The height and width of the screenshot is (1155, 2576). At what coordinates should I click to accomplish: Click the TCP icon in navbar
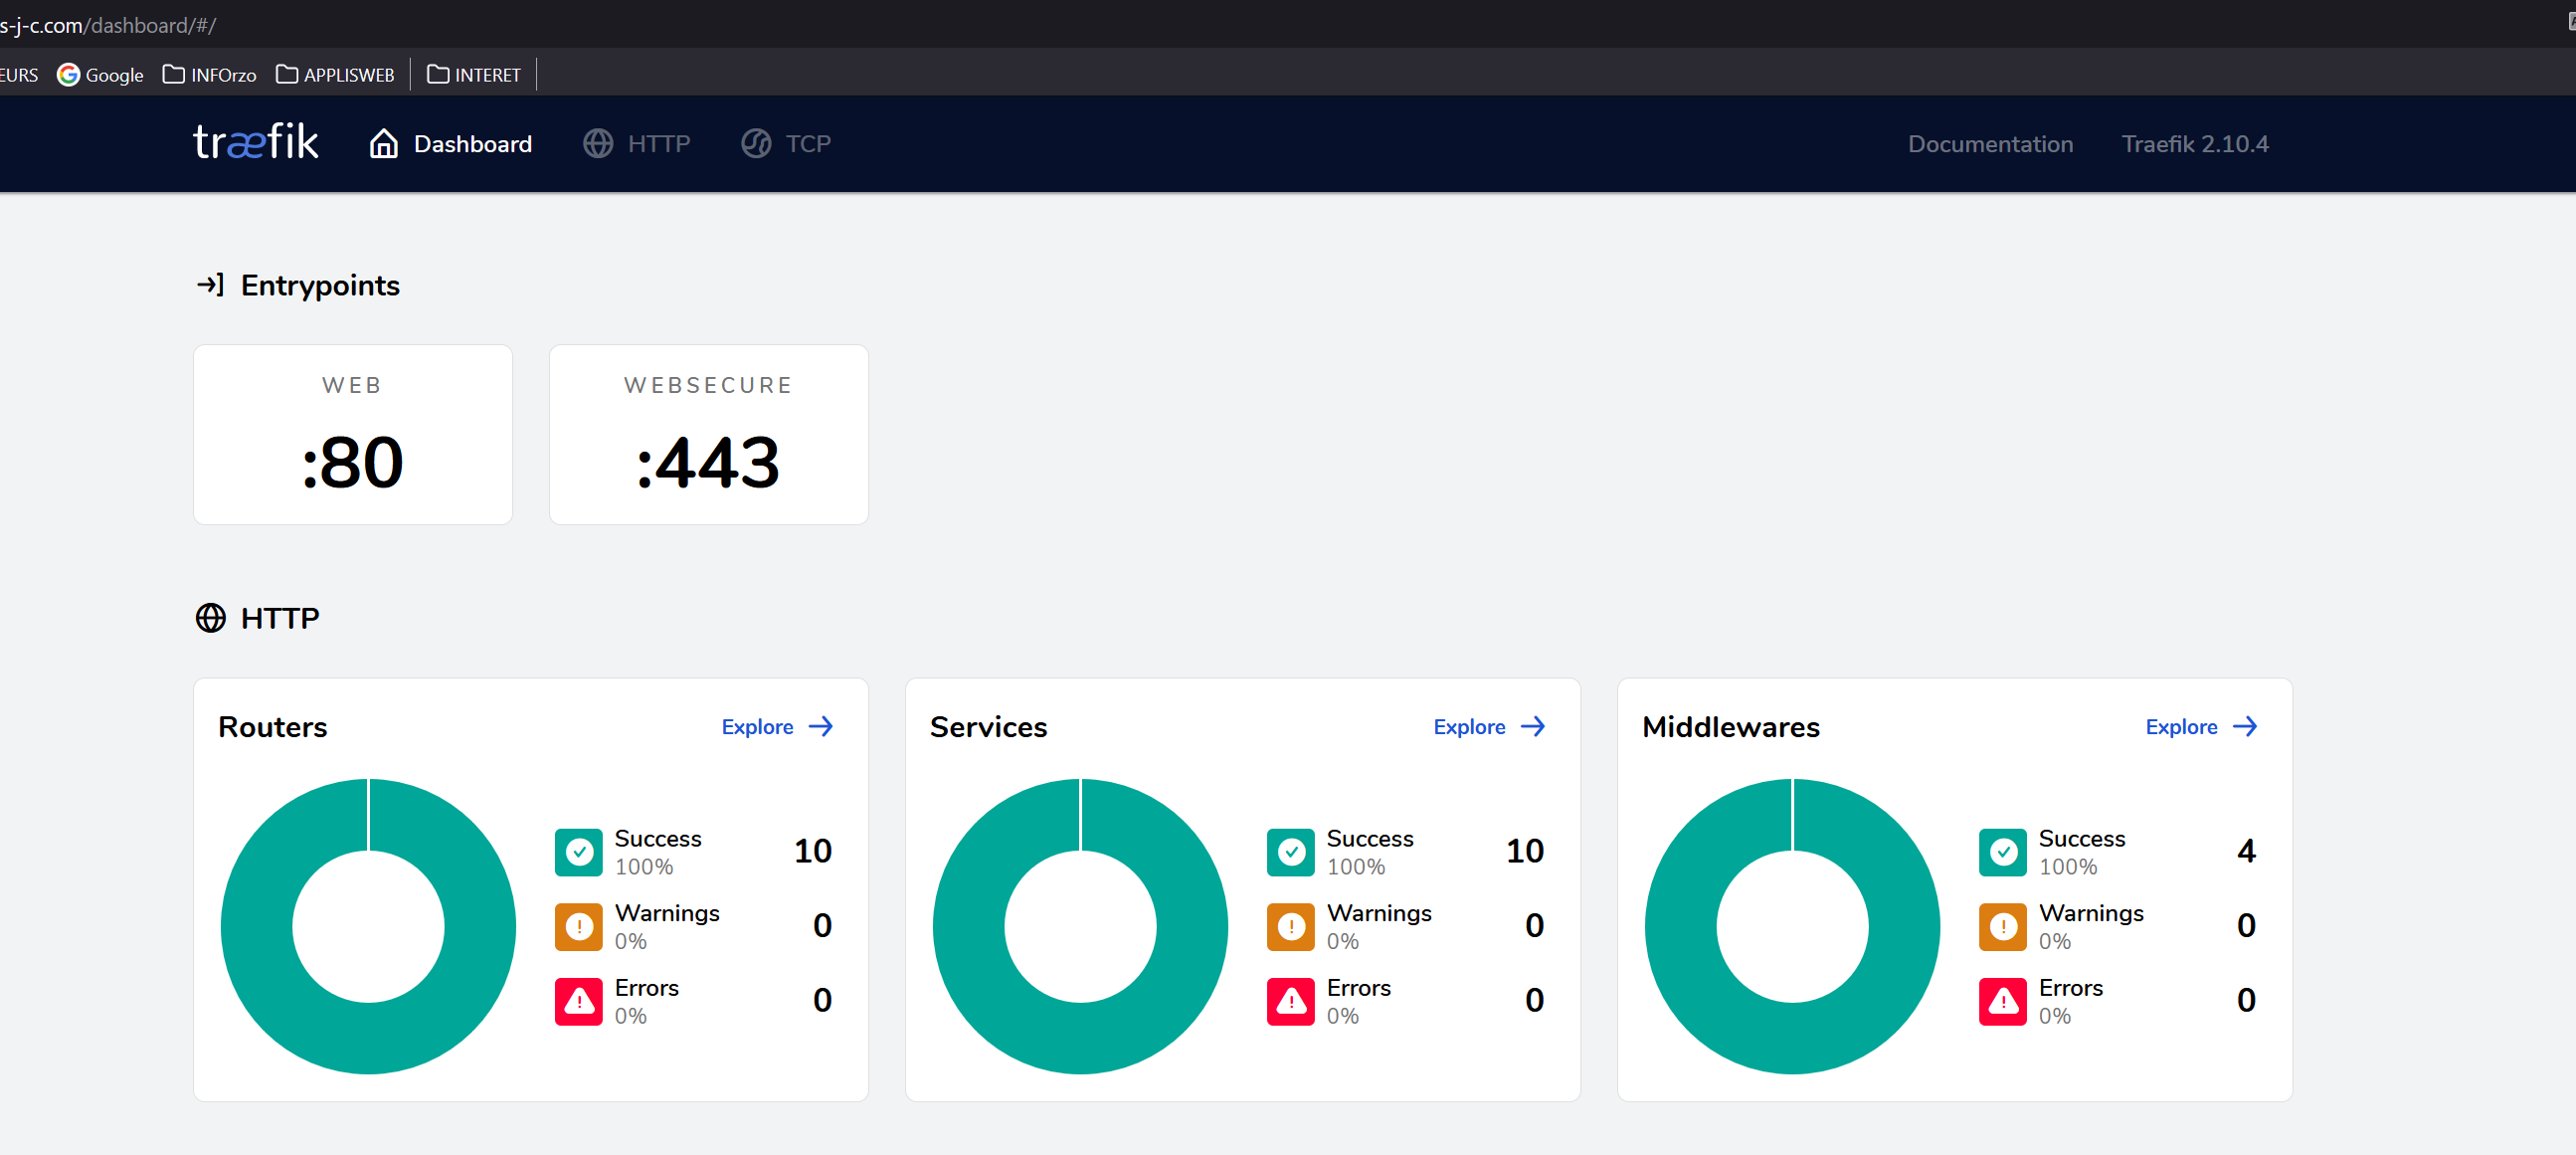pos(756,144)
